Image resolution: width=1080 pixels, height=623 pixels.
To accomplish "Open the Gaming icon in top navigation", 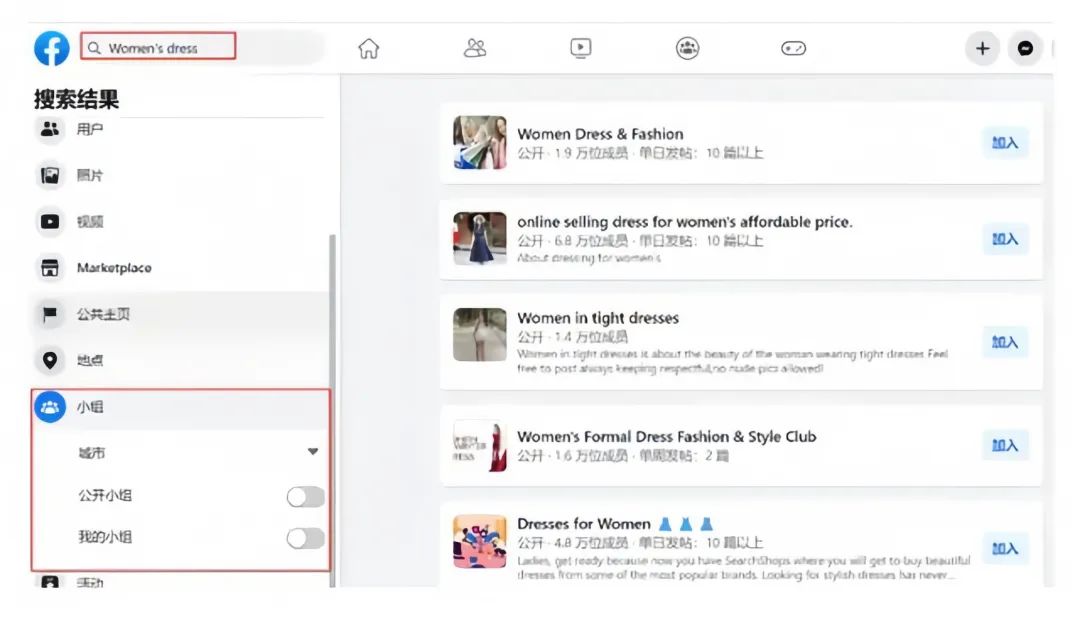I will [793, 47].
